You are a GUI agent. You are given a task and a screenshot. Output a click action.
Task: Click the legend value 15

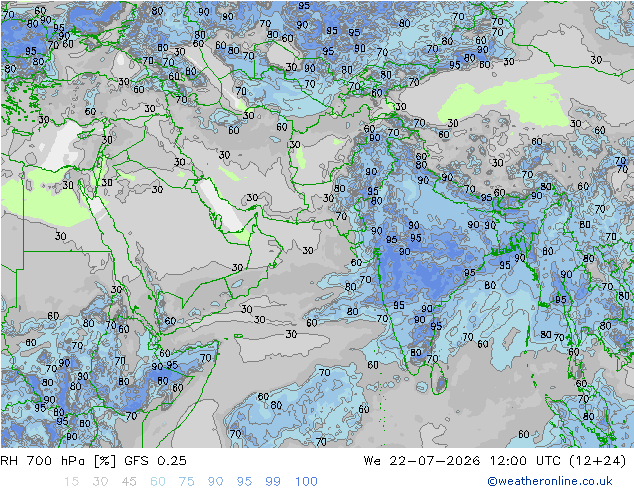[x=71, y=482]
